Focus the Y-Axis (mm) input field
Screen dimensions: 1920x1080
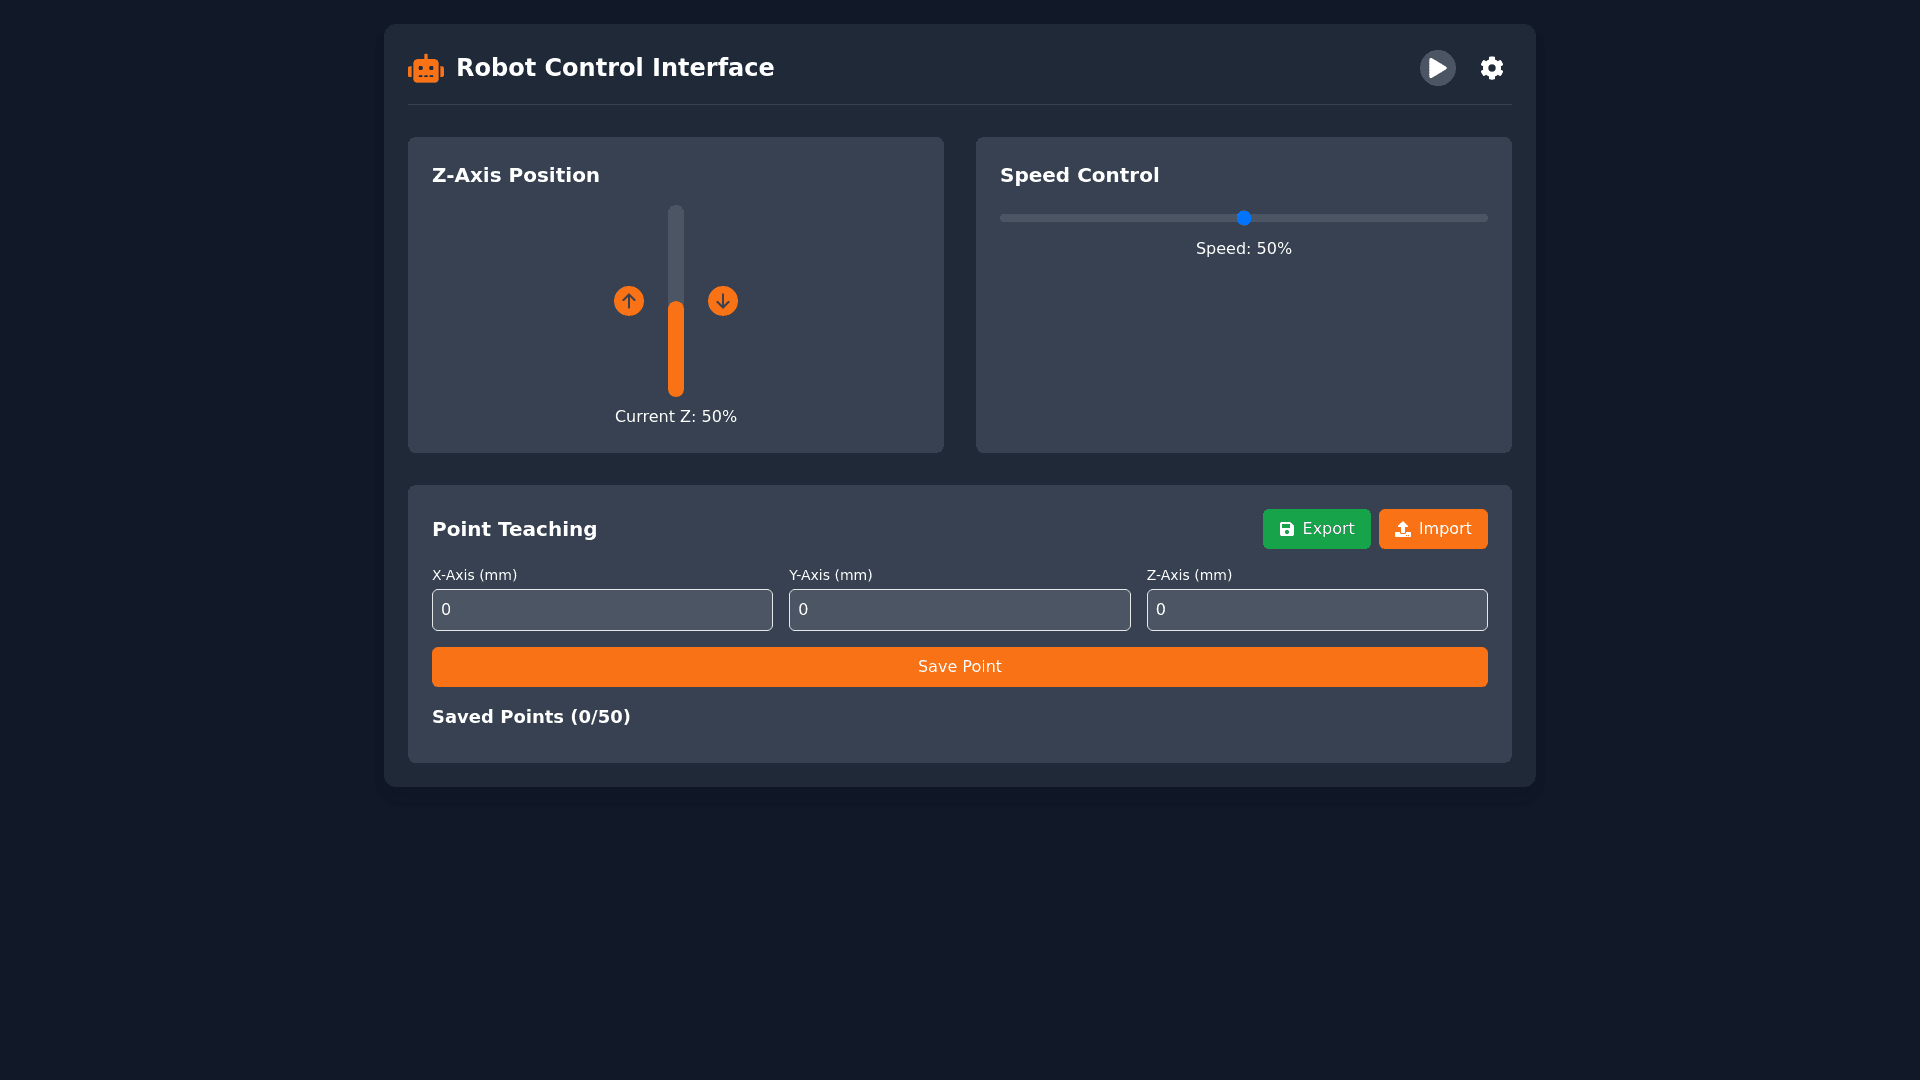(x=959, y=610)
